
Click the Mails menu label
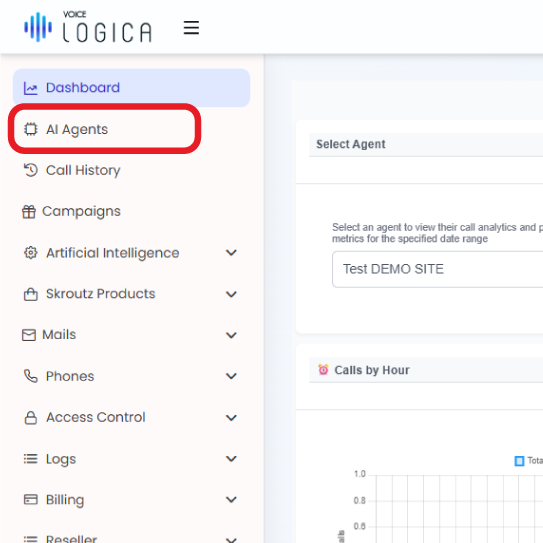point(59,335)
